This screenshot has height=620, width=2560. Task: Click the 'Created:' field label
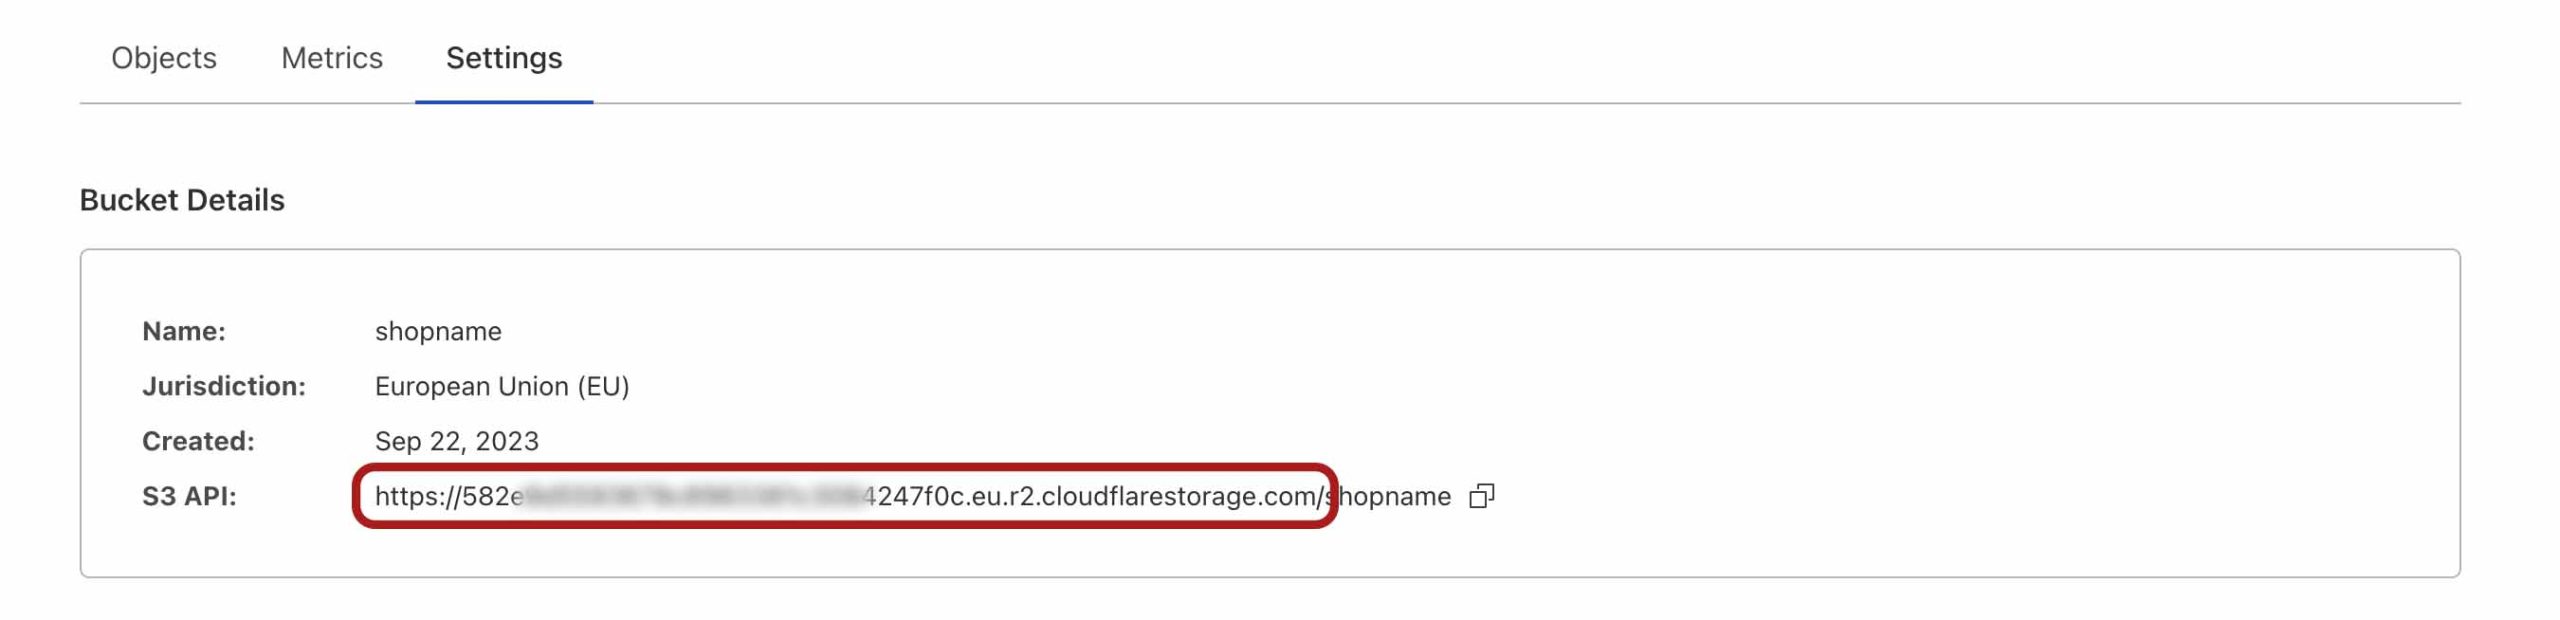coord(198,441)
